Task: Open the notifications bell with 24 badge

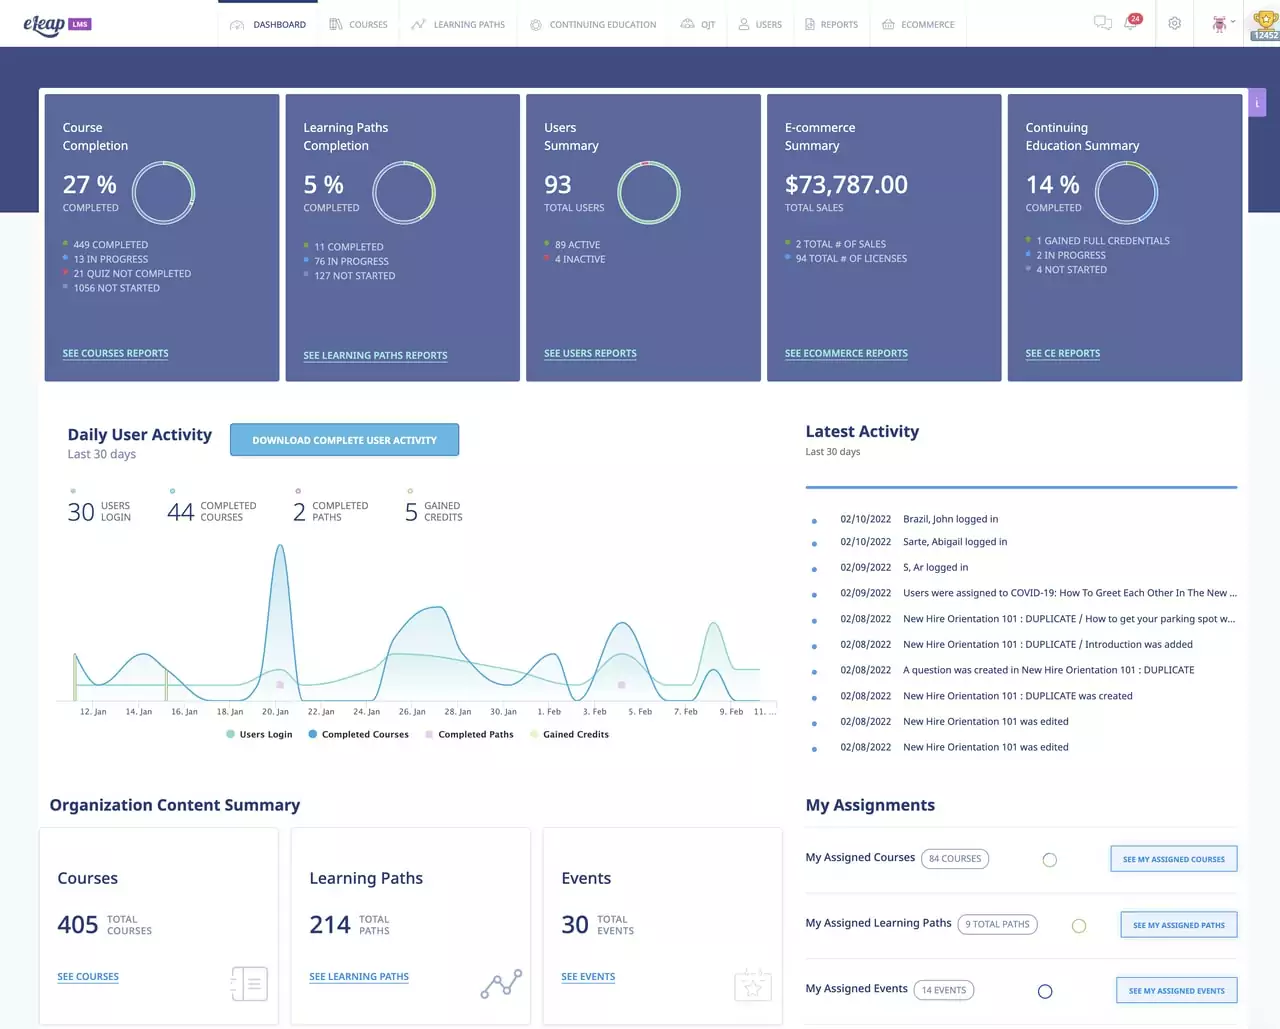Action: pos(1131,22)
